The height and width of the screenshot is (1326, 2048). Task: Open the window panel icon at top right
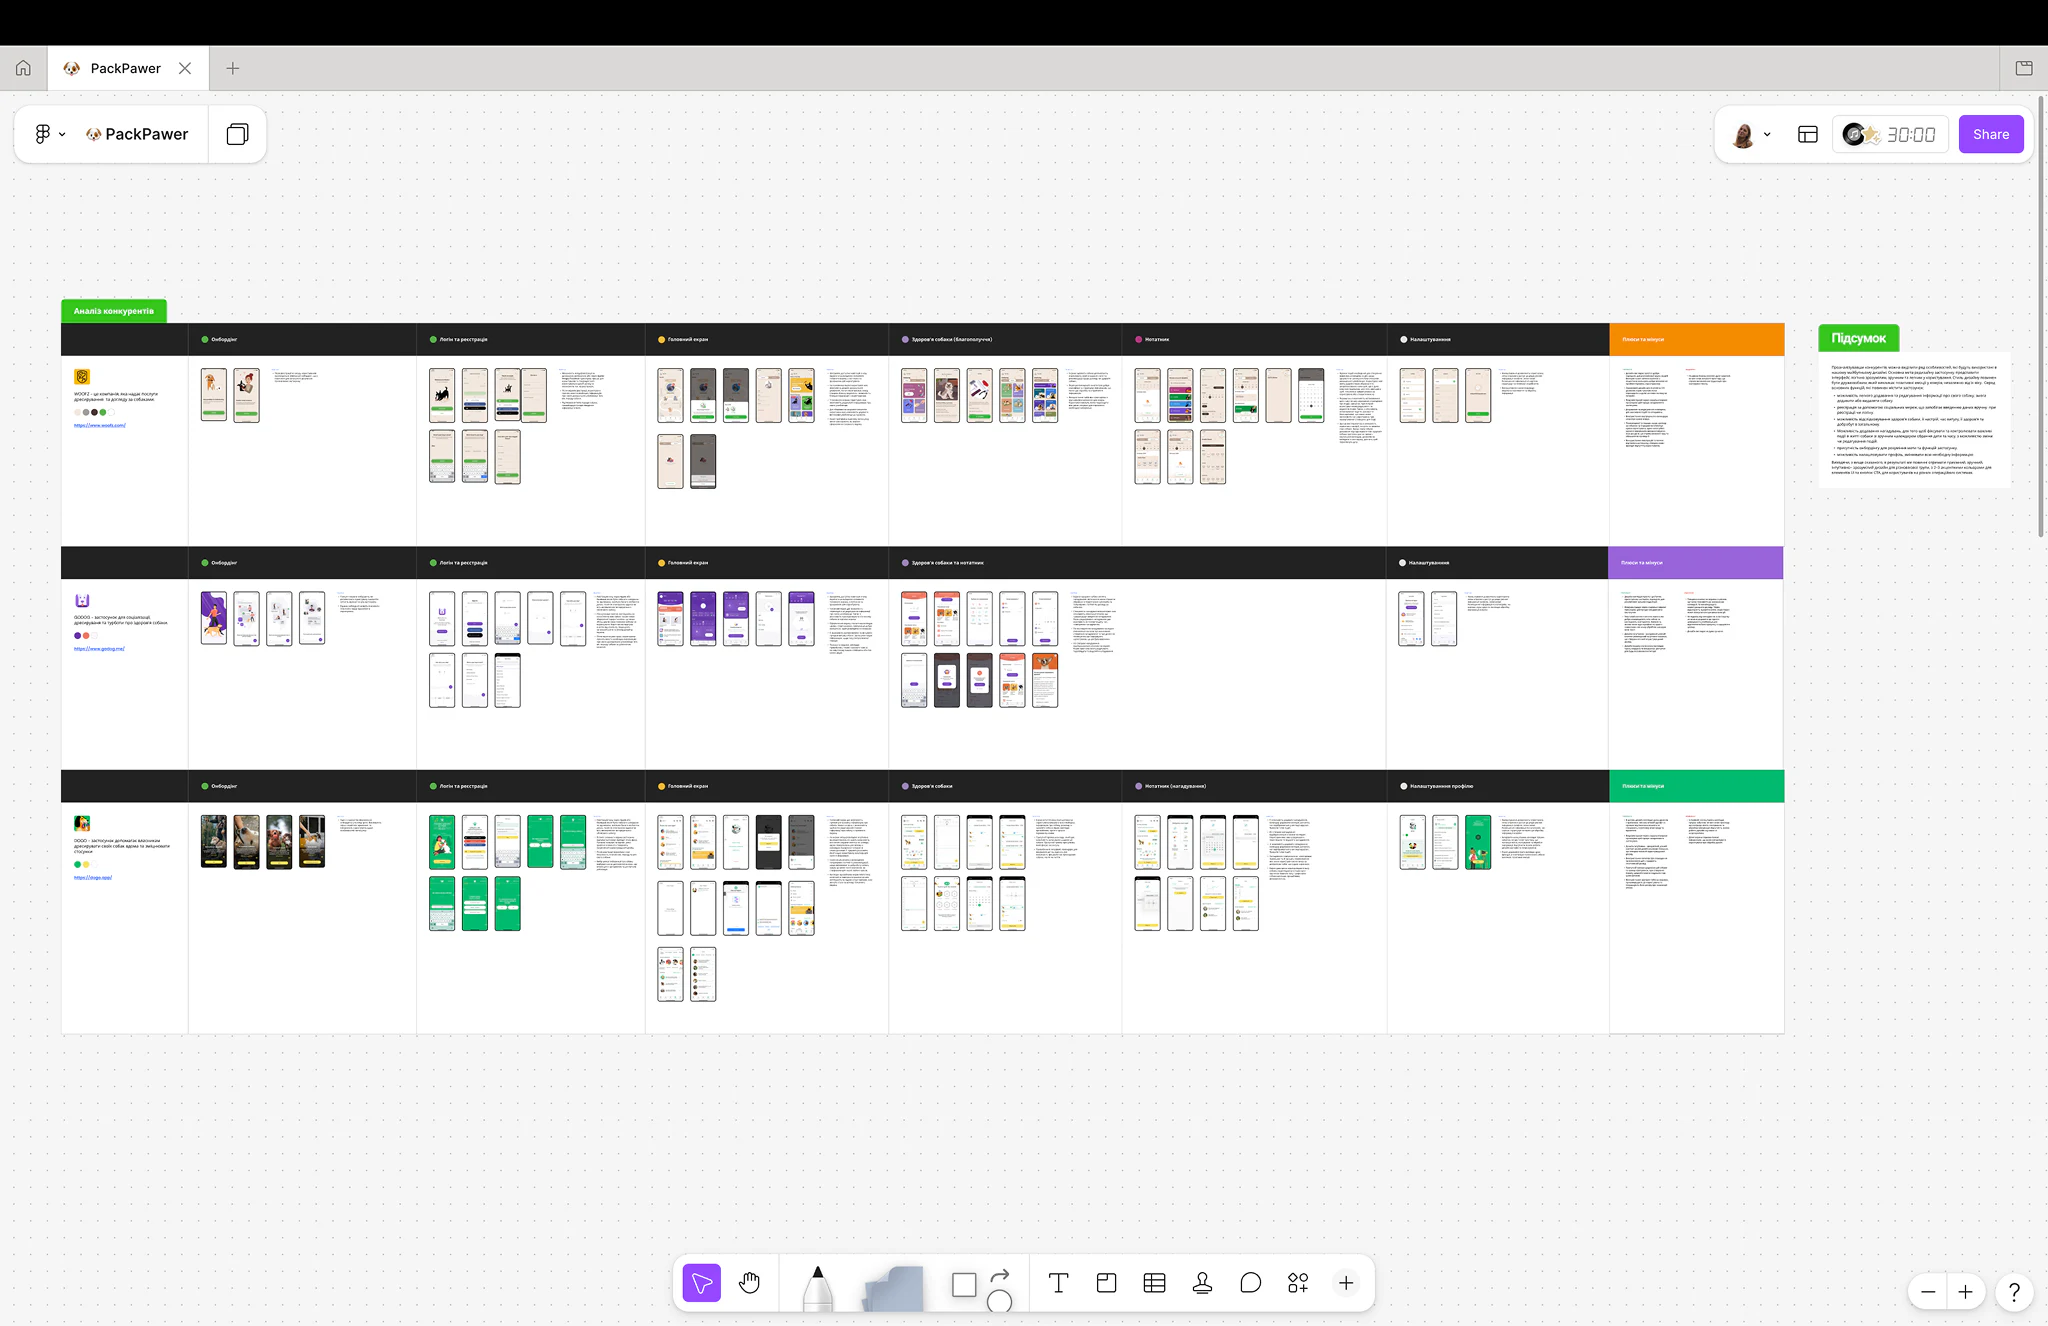point(2024,68)
